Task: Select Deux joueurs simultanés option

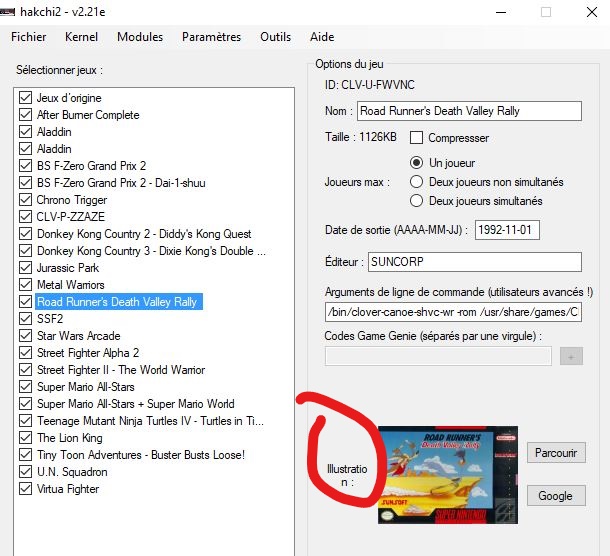Action: [416, 201]
